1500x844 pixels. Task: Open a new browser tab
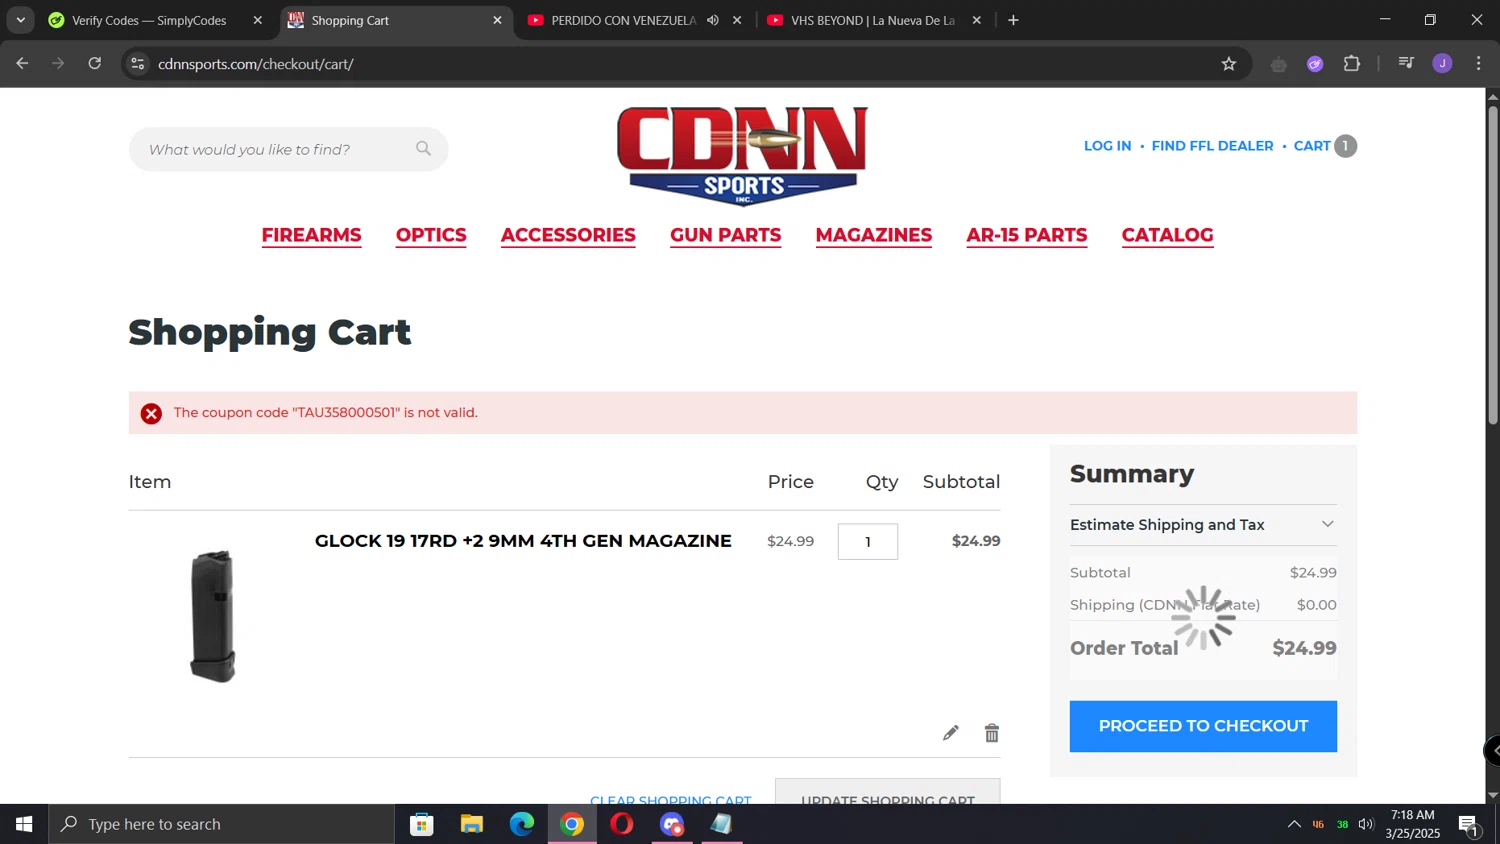(1013, 20)
